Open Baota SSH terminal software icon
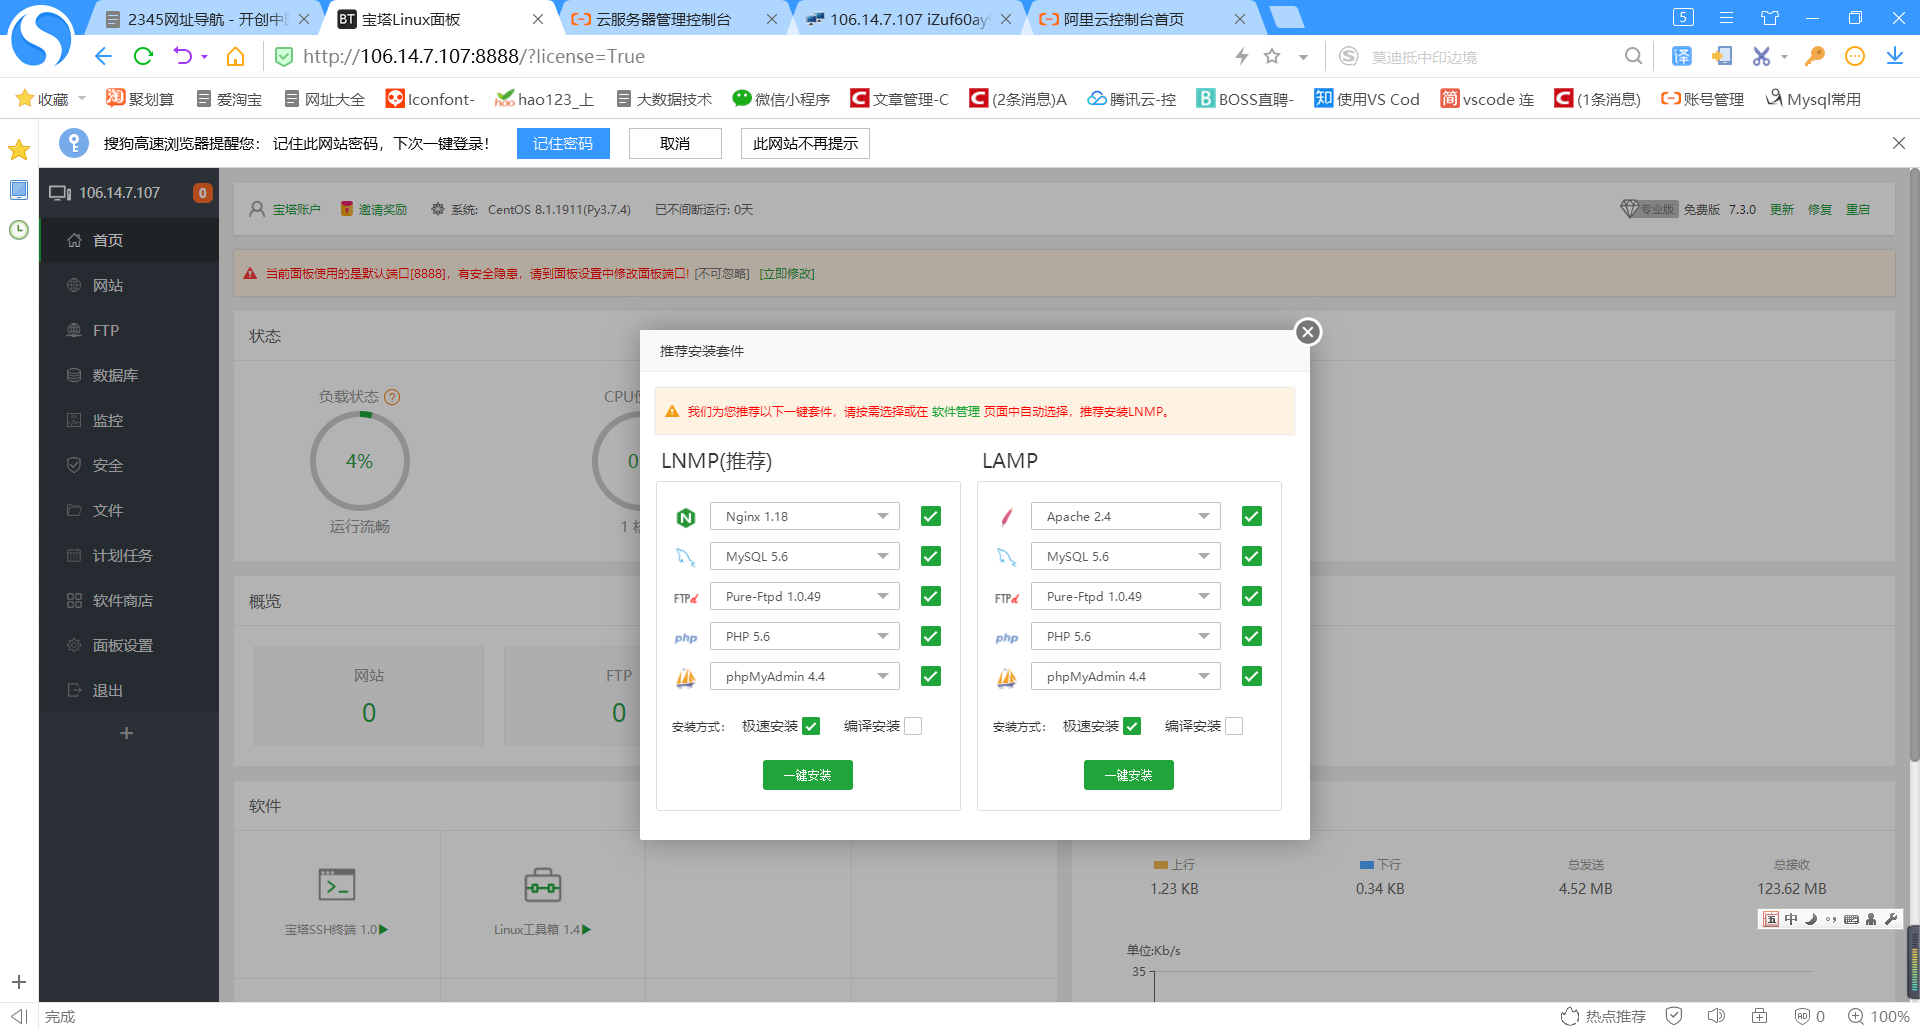1920x1030 pixels. (x=337, y=885)
